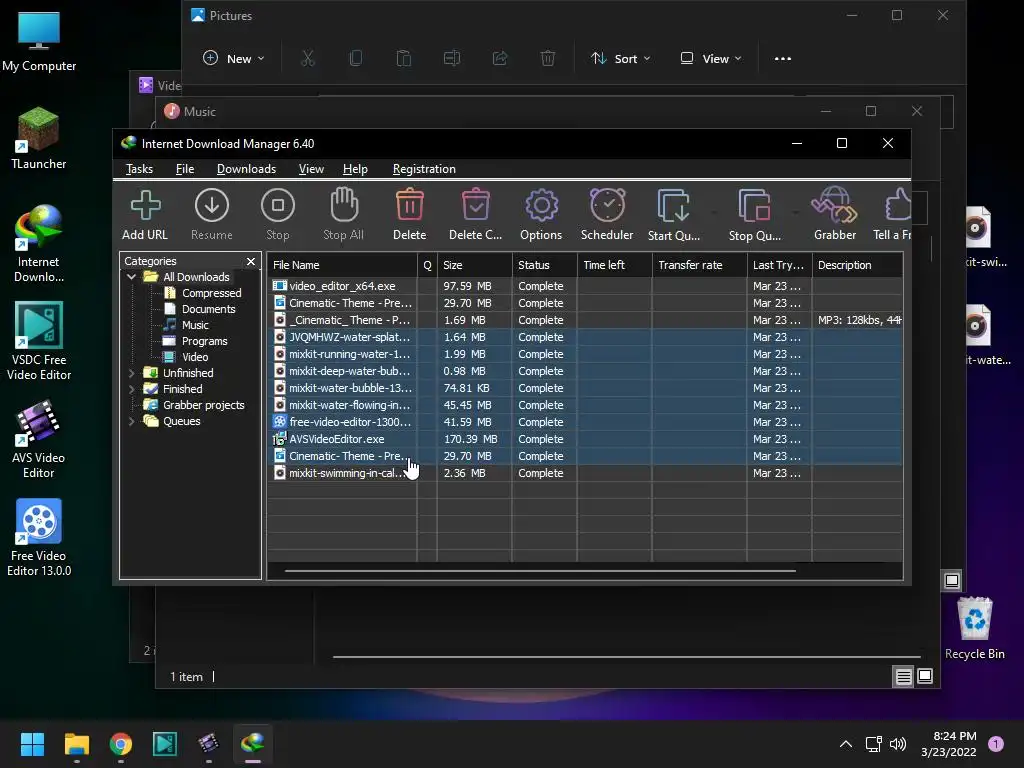This screenshot has height=768, width=1024.
Task: Open the Registration menu
Action: point(424,169)
